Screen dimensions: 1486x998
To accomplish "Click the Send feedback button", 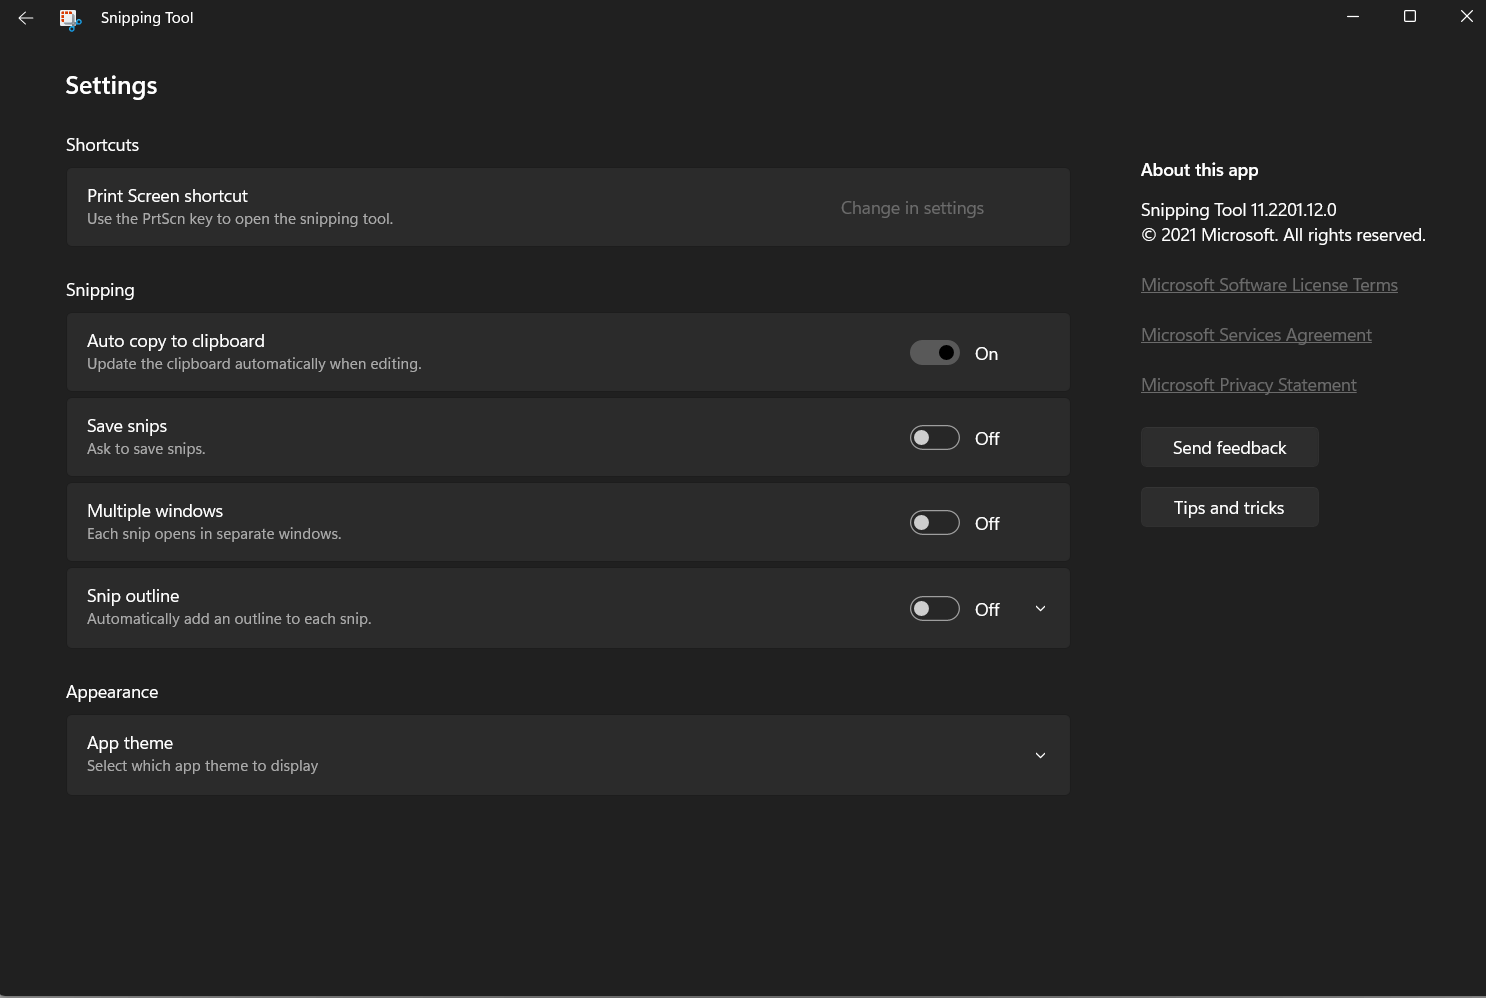I will pyautogui.click(x=1229, y=448).
